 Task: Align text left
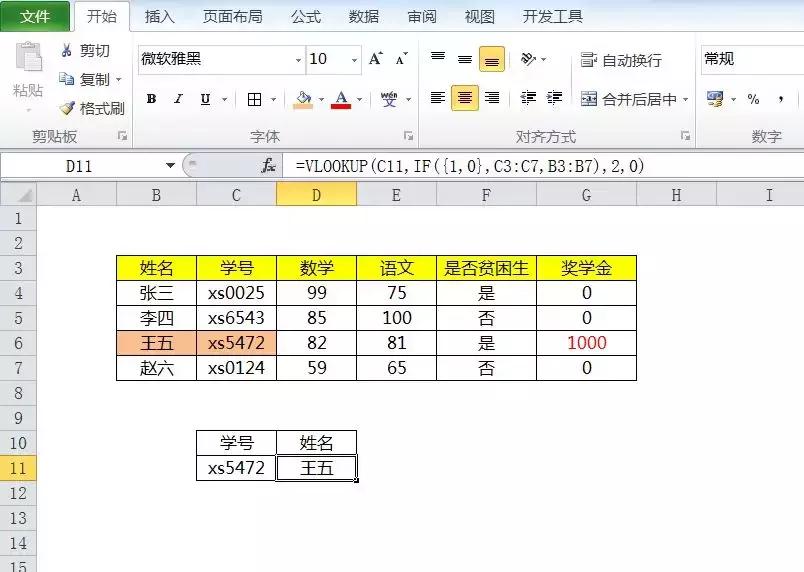[x=438, y=98]
